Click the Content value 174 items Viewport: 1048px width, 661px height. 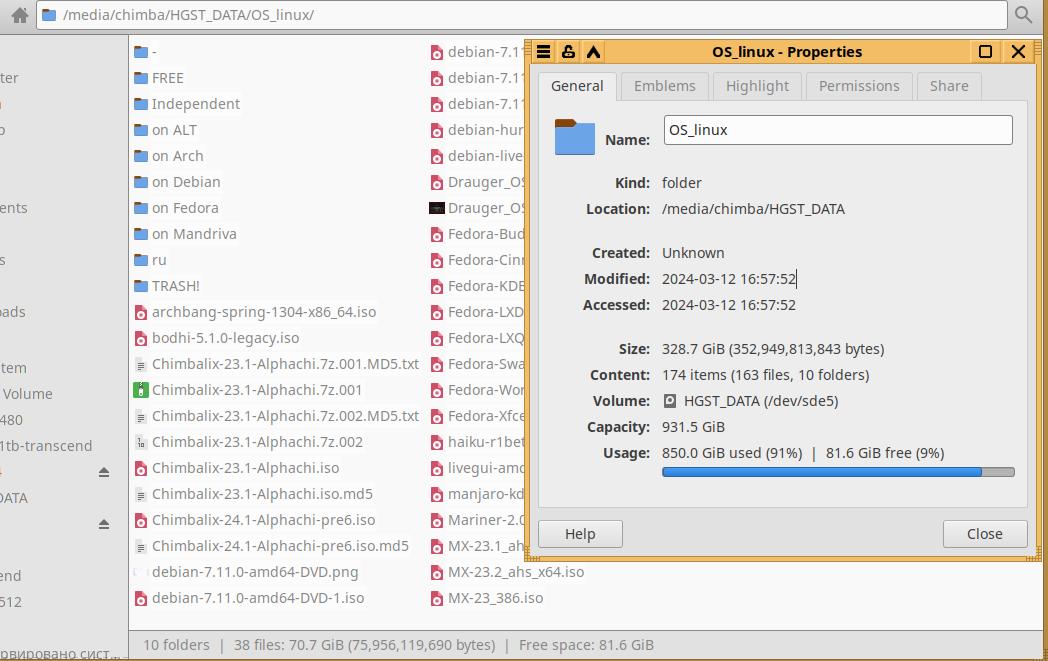point(765,376)
